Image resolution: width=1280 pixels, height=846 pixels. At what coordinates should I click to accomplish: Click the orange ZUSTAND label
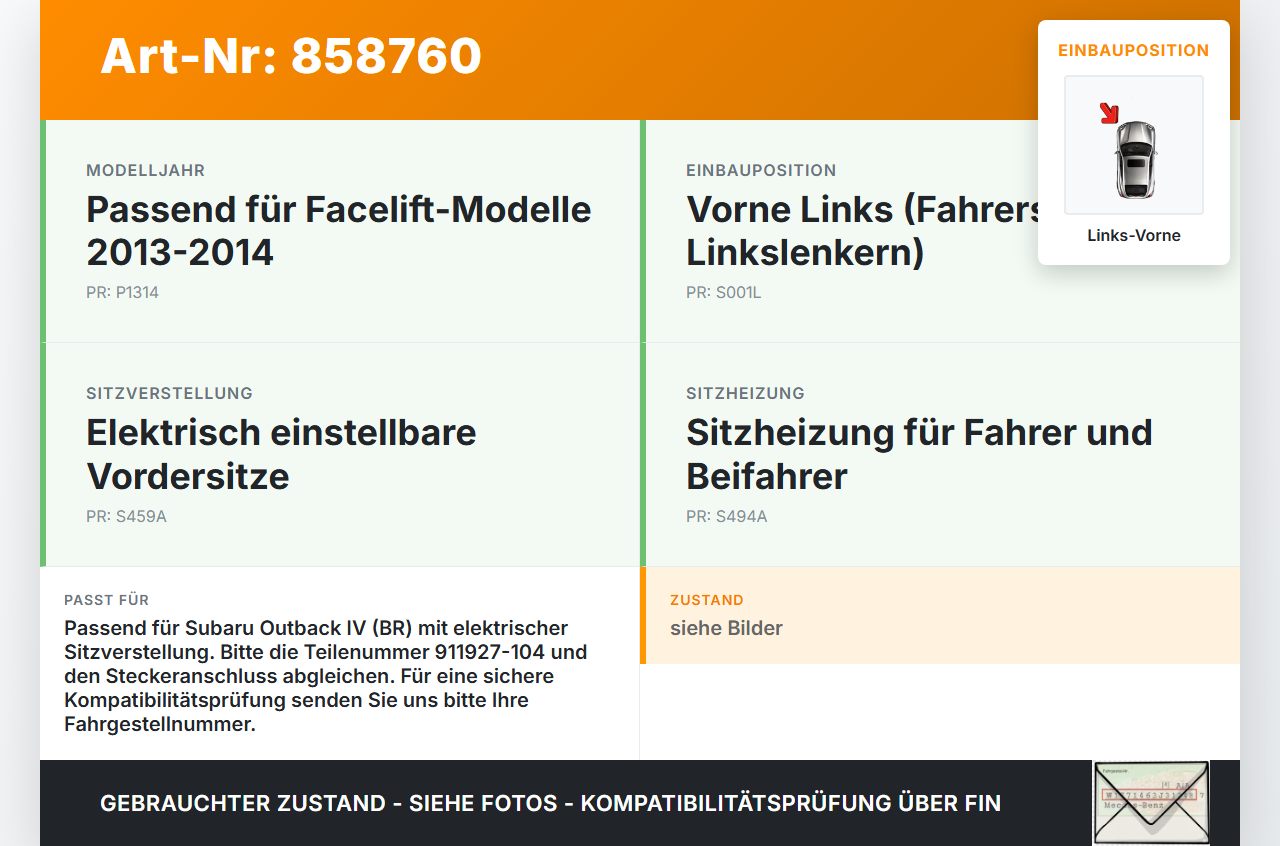(707, 600)
